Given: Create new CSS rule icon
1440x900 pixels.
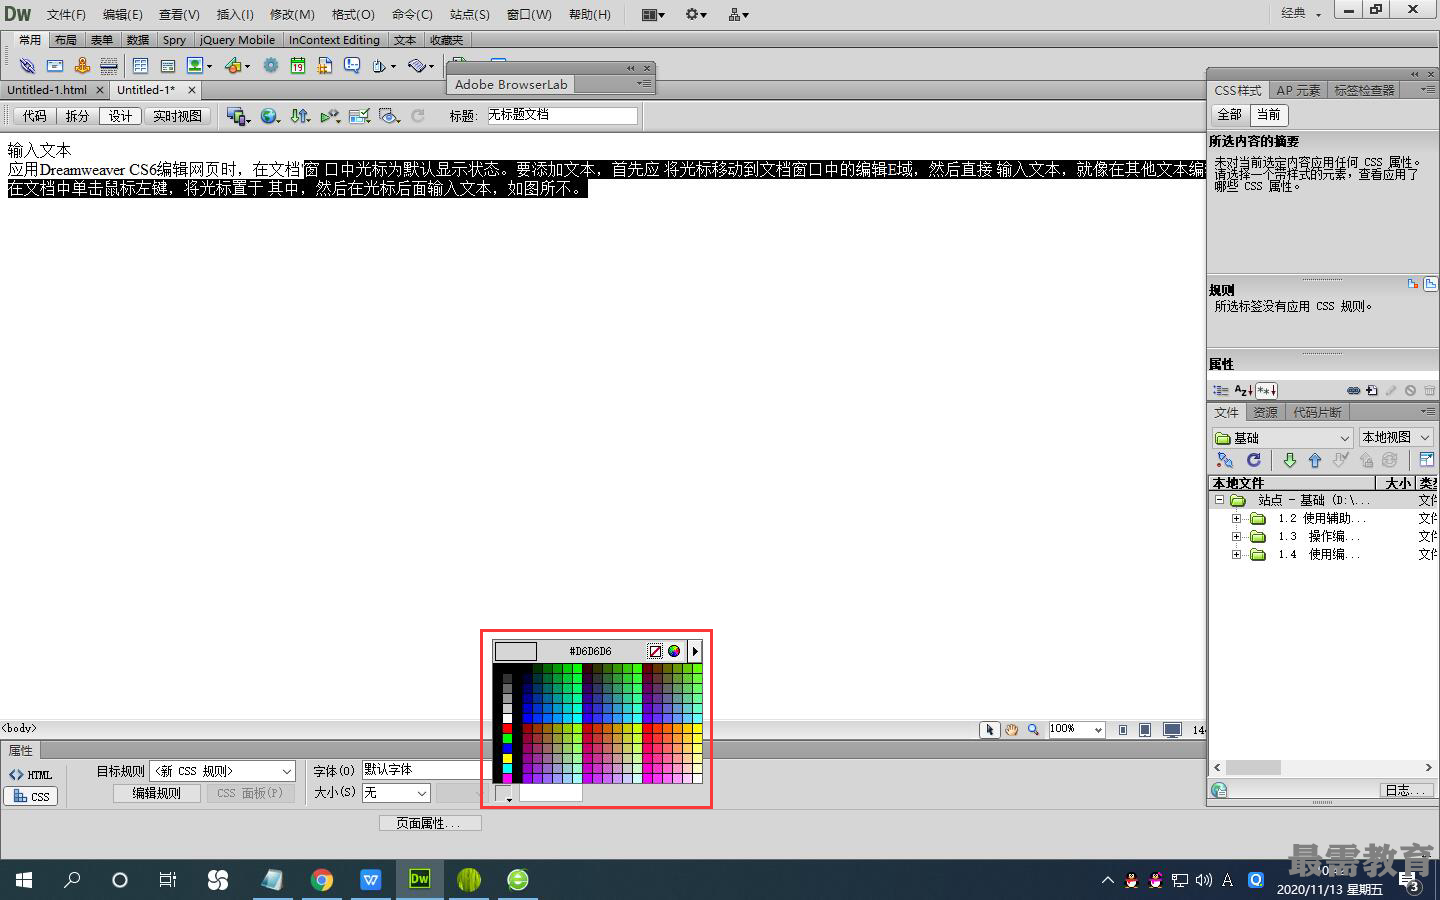Looking at the screenshot, I should [1372, 390].
